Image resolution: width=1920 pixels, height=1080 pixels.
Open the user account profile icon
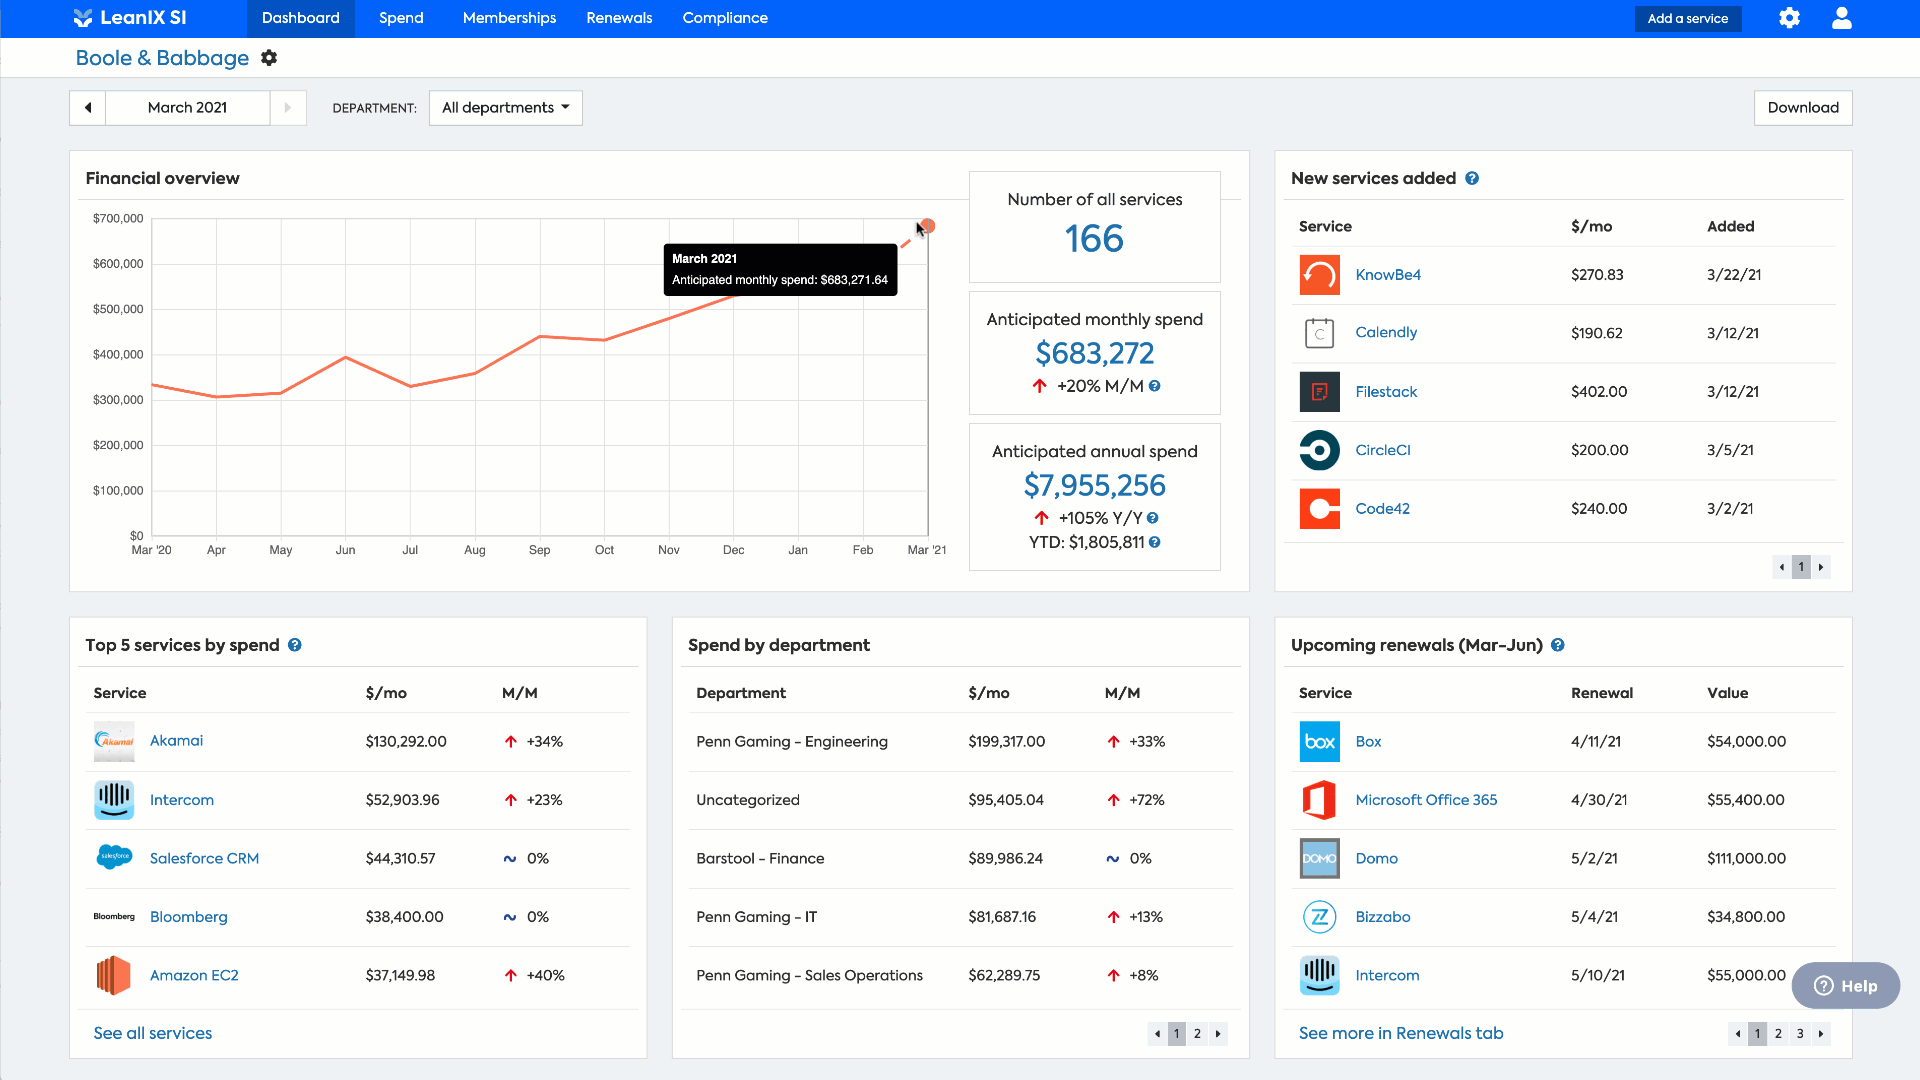[1841, 18]
